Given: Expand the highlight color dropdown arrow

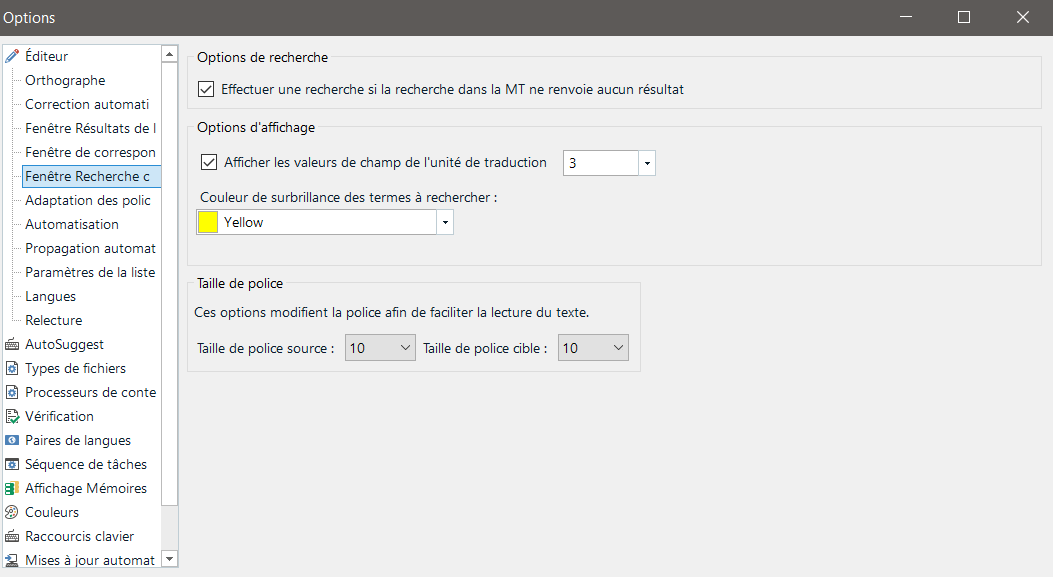Looking at the screenshot, I should tap(444, 222).
